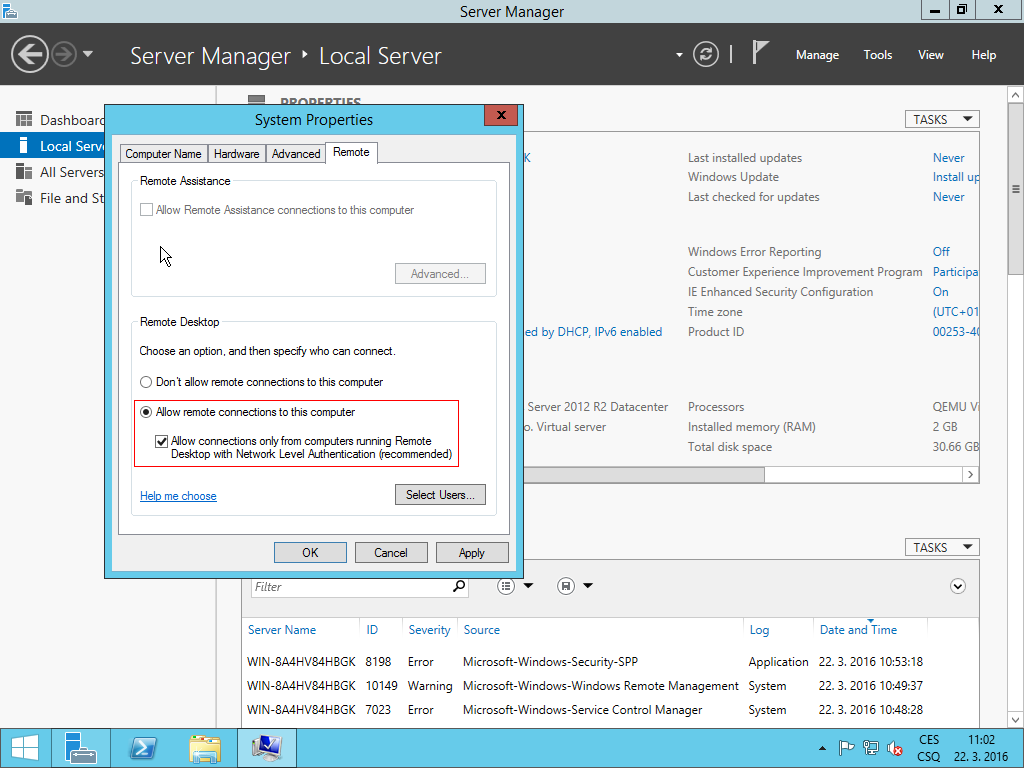Click the save query disk icon

pos(566,586)
